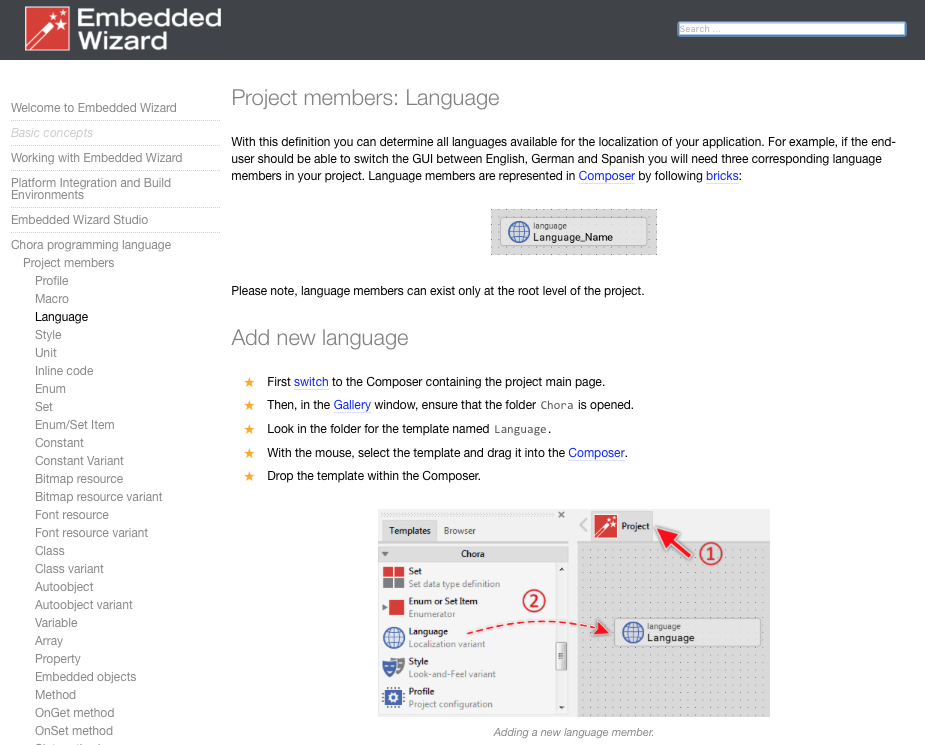
Task: Open the Composer link in intro paragraph
Action: click(606, 176)
